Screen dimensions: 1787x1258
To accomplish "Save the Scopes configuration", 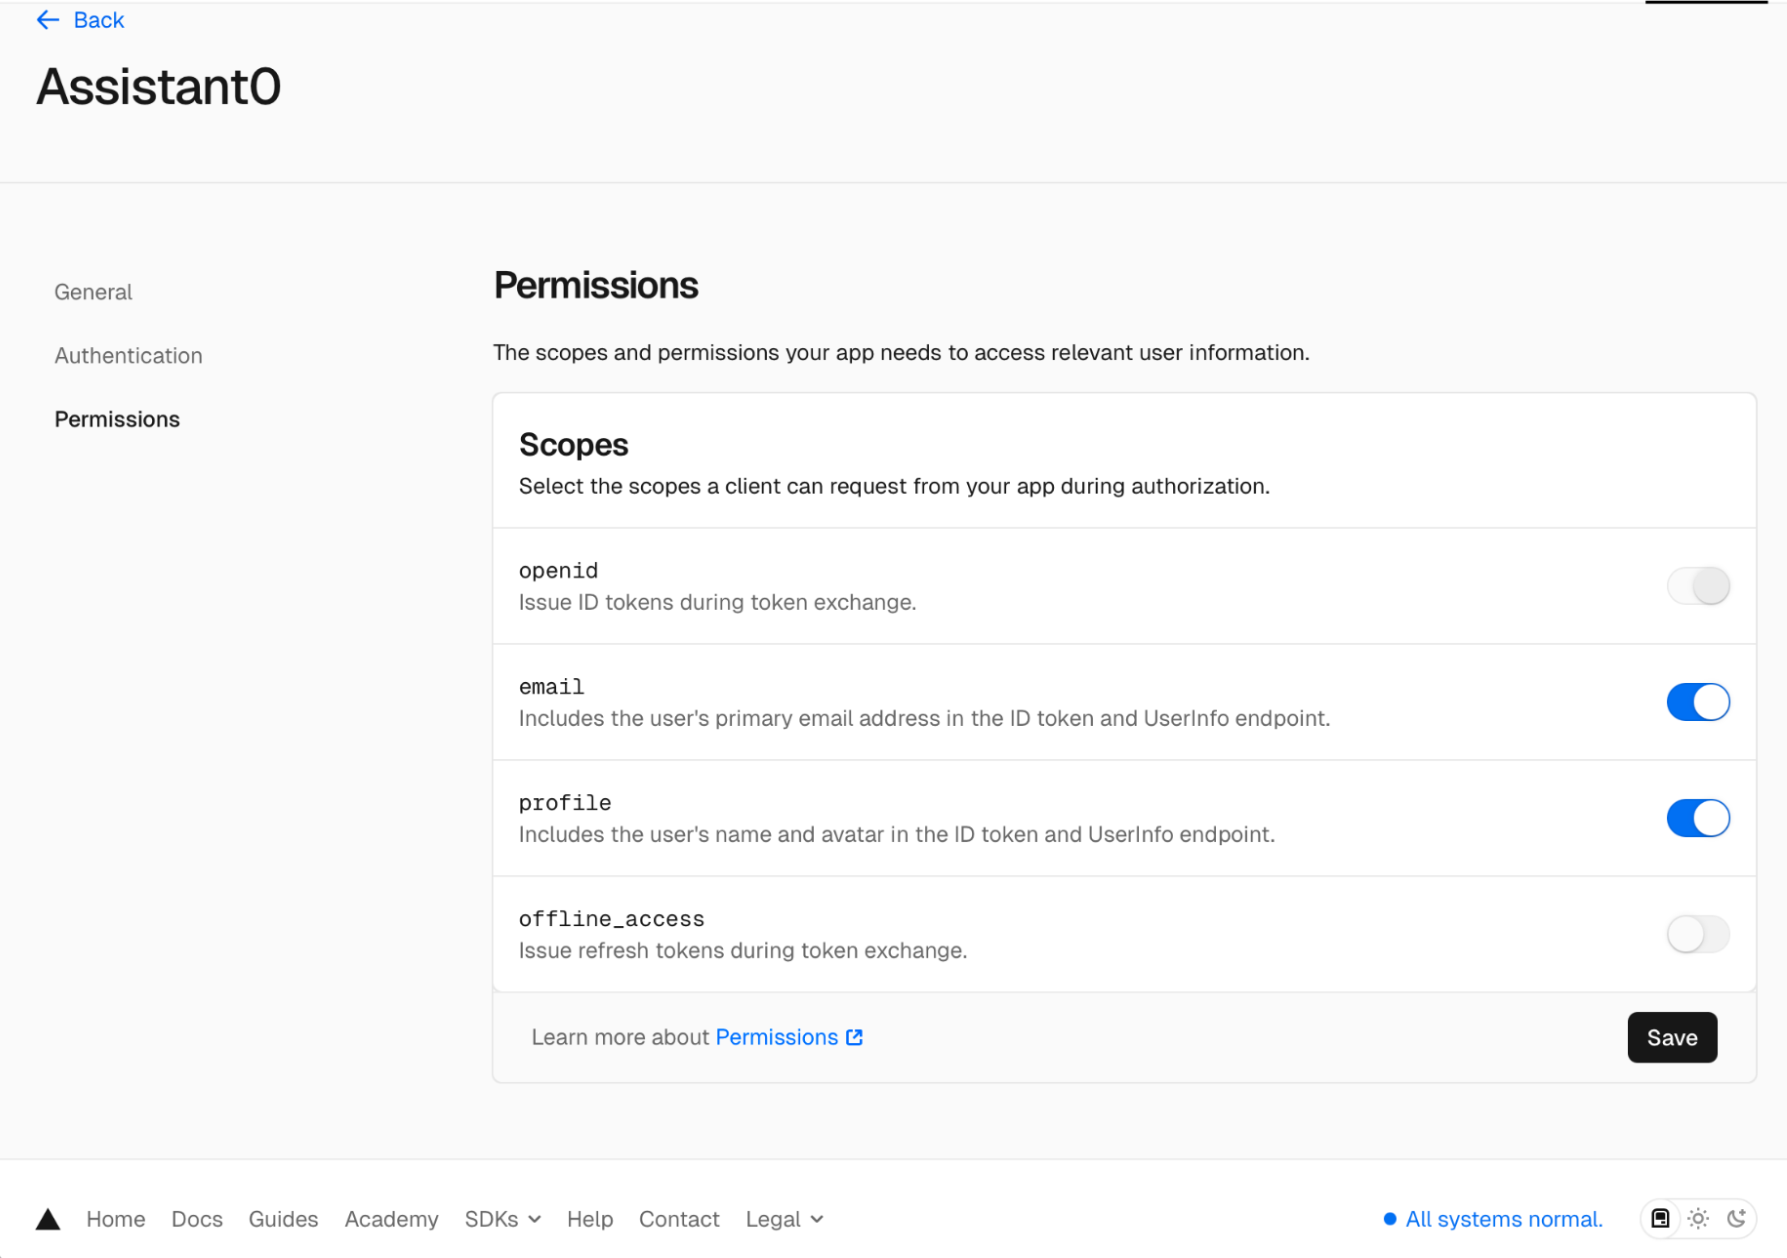I will [x=1672, y=1037].
